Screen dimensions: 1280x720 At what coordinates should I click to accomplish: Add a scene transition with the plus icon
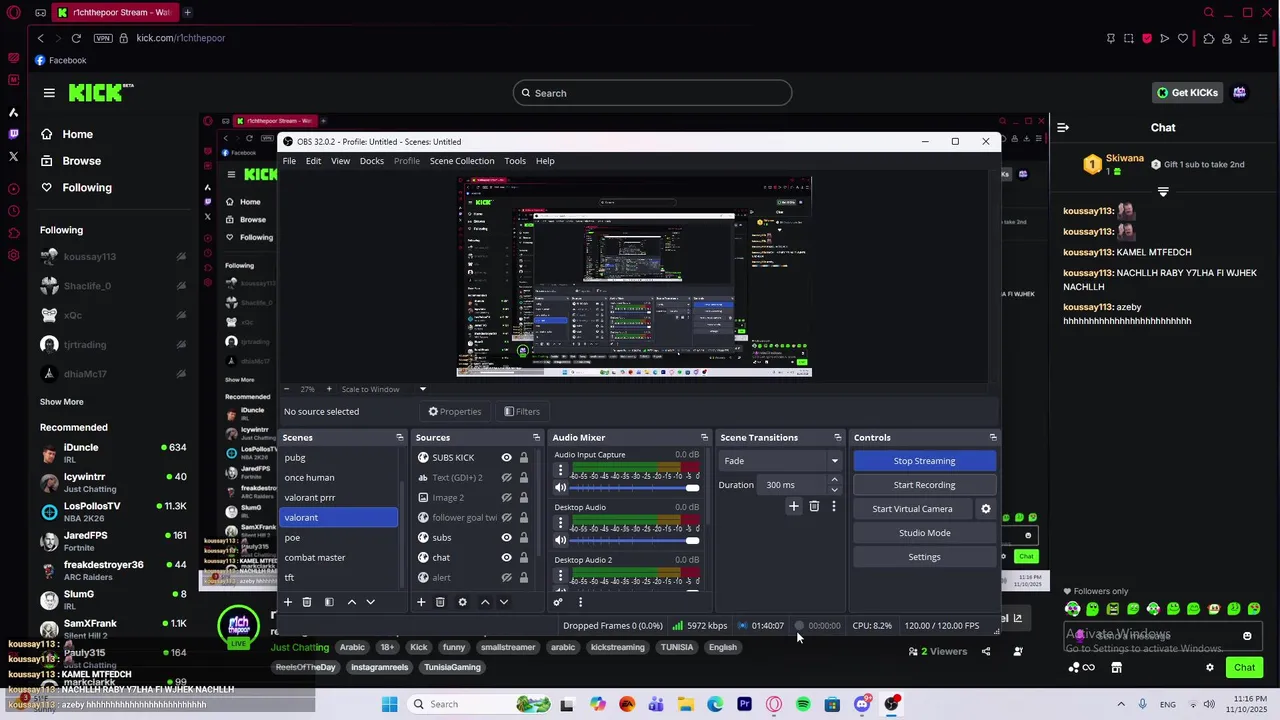click(x=794, y=506)
